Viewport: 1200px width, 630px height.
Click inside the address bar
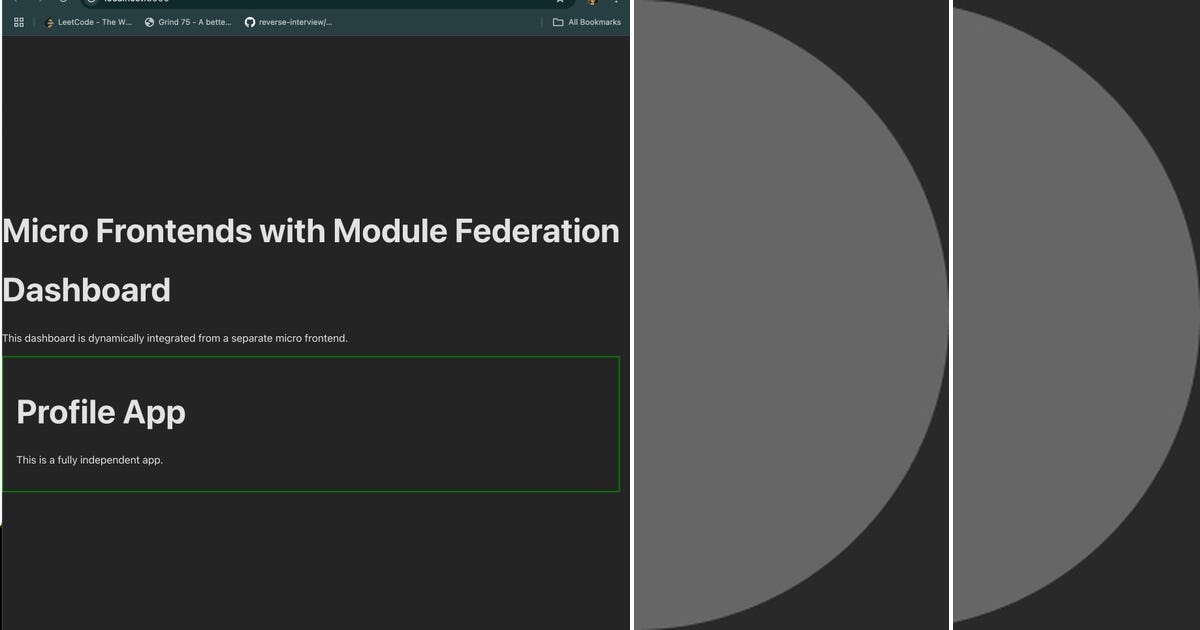(300, 2)
